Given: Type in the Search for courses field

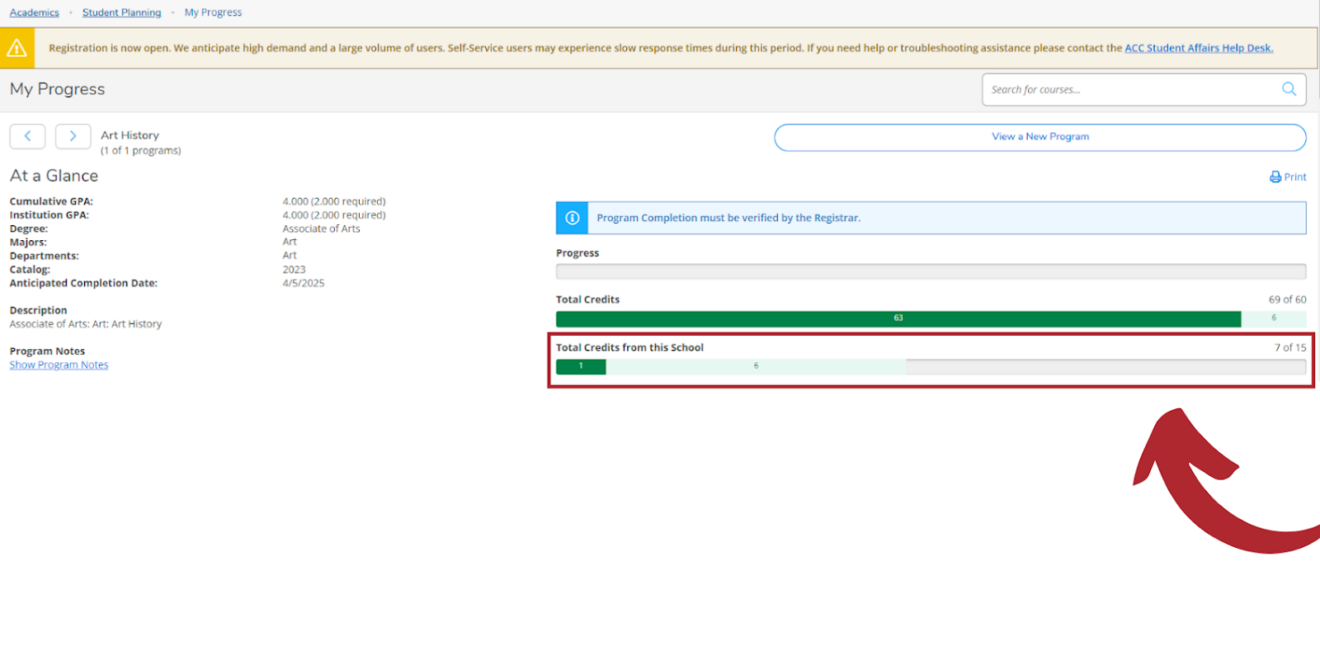Looking at the screenshot, I should 1130,89.
